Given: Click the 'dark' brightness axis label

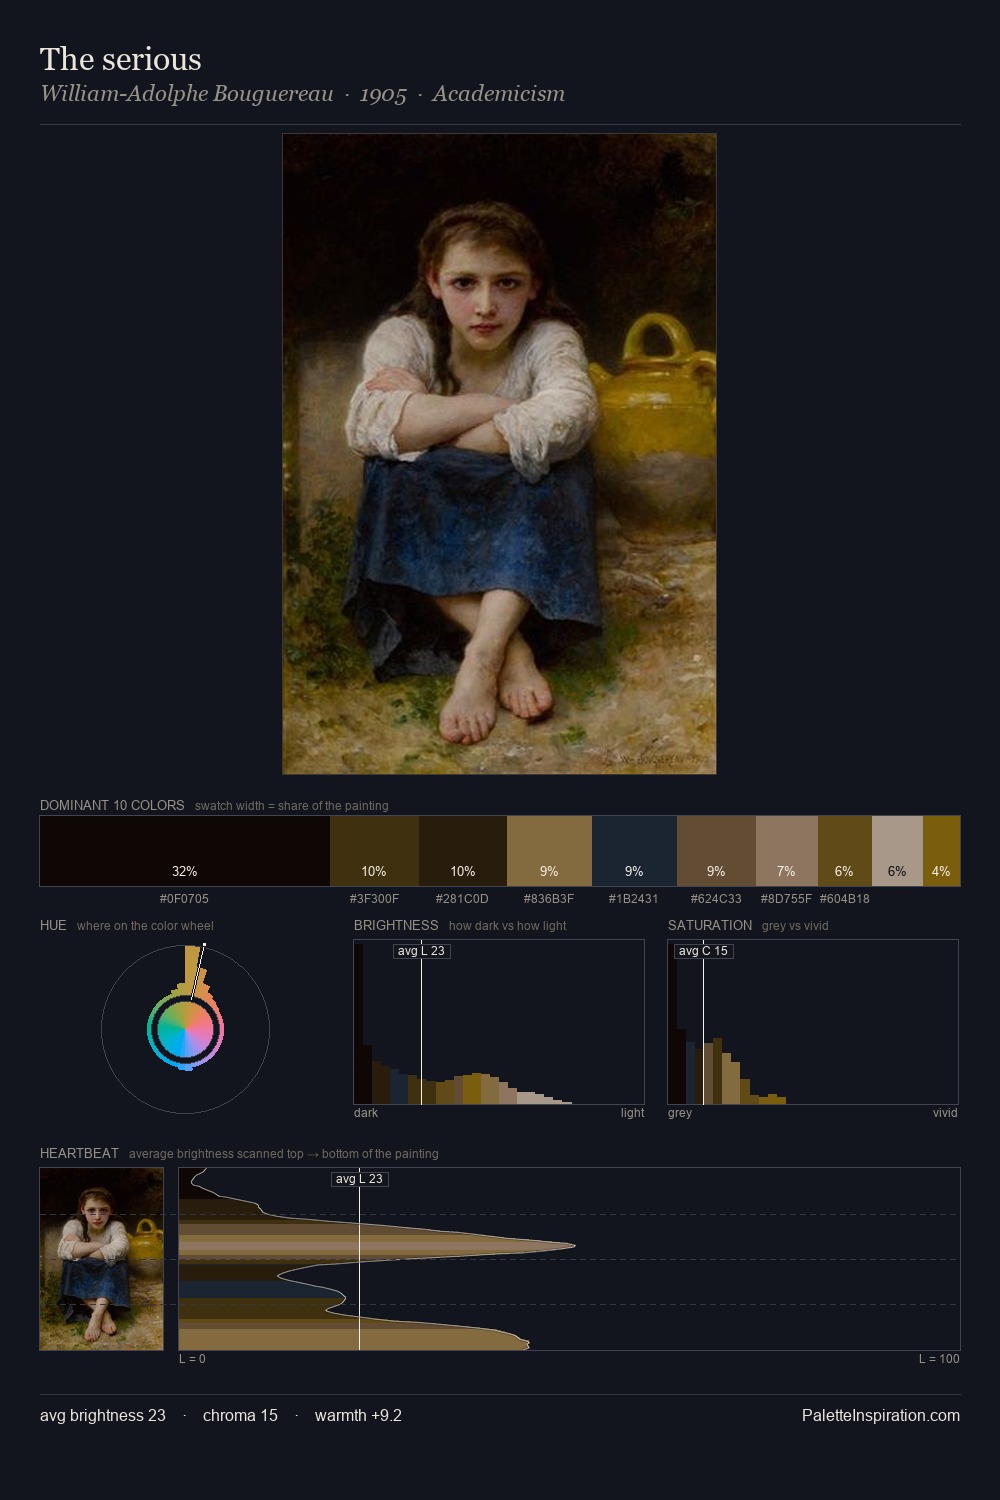Looking at the screenshot, I should tap(366, 1112).
